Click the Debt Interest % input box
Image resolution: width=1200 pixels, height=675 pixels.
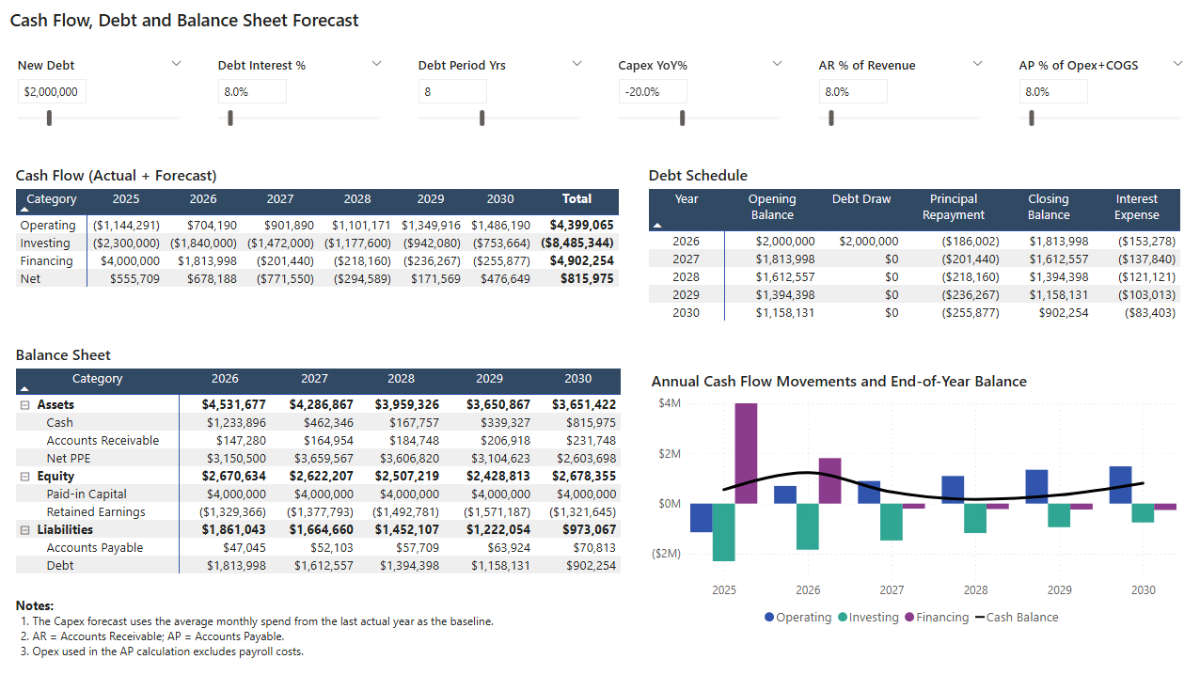point(252,90)
